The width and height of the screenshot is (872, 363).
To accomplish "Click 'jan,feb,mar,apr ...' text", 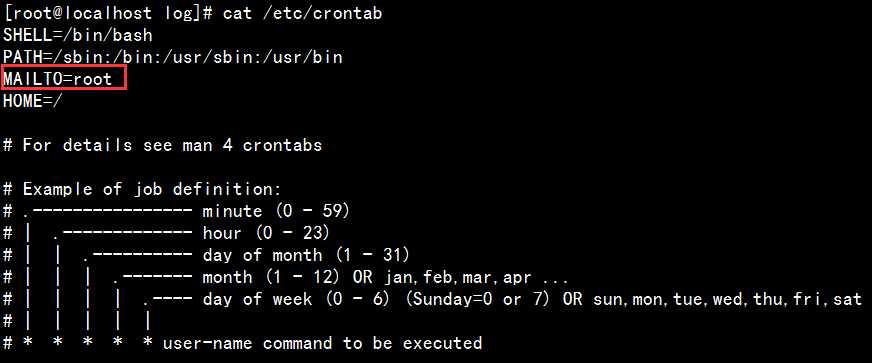I will tap(476, 277).
